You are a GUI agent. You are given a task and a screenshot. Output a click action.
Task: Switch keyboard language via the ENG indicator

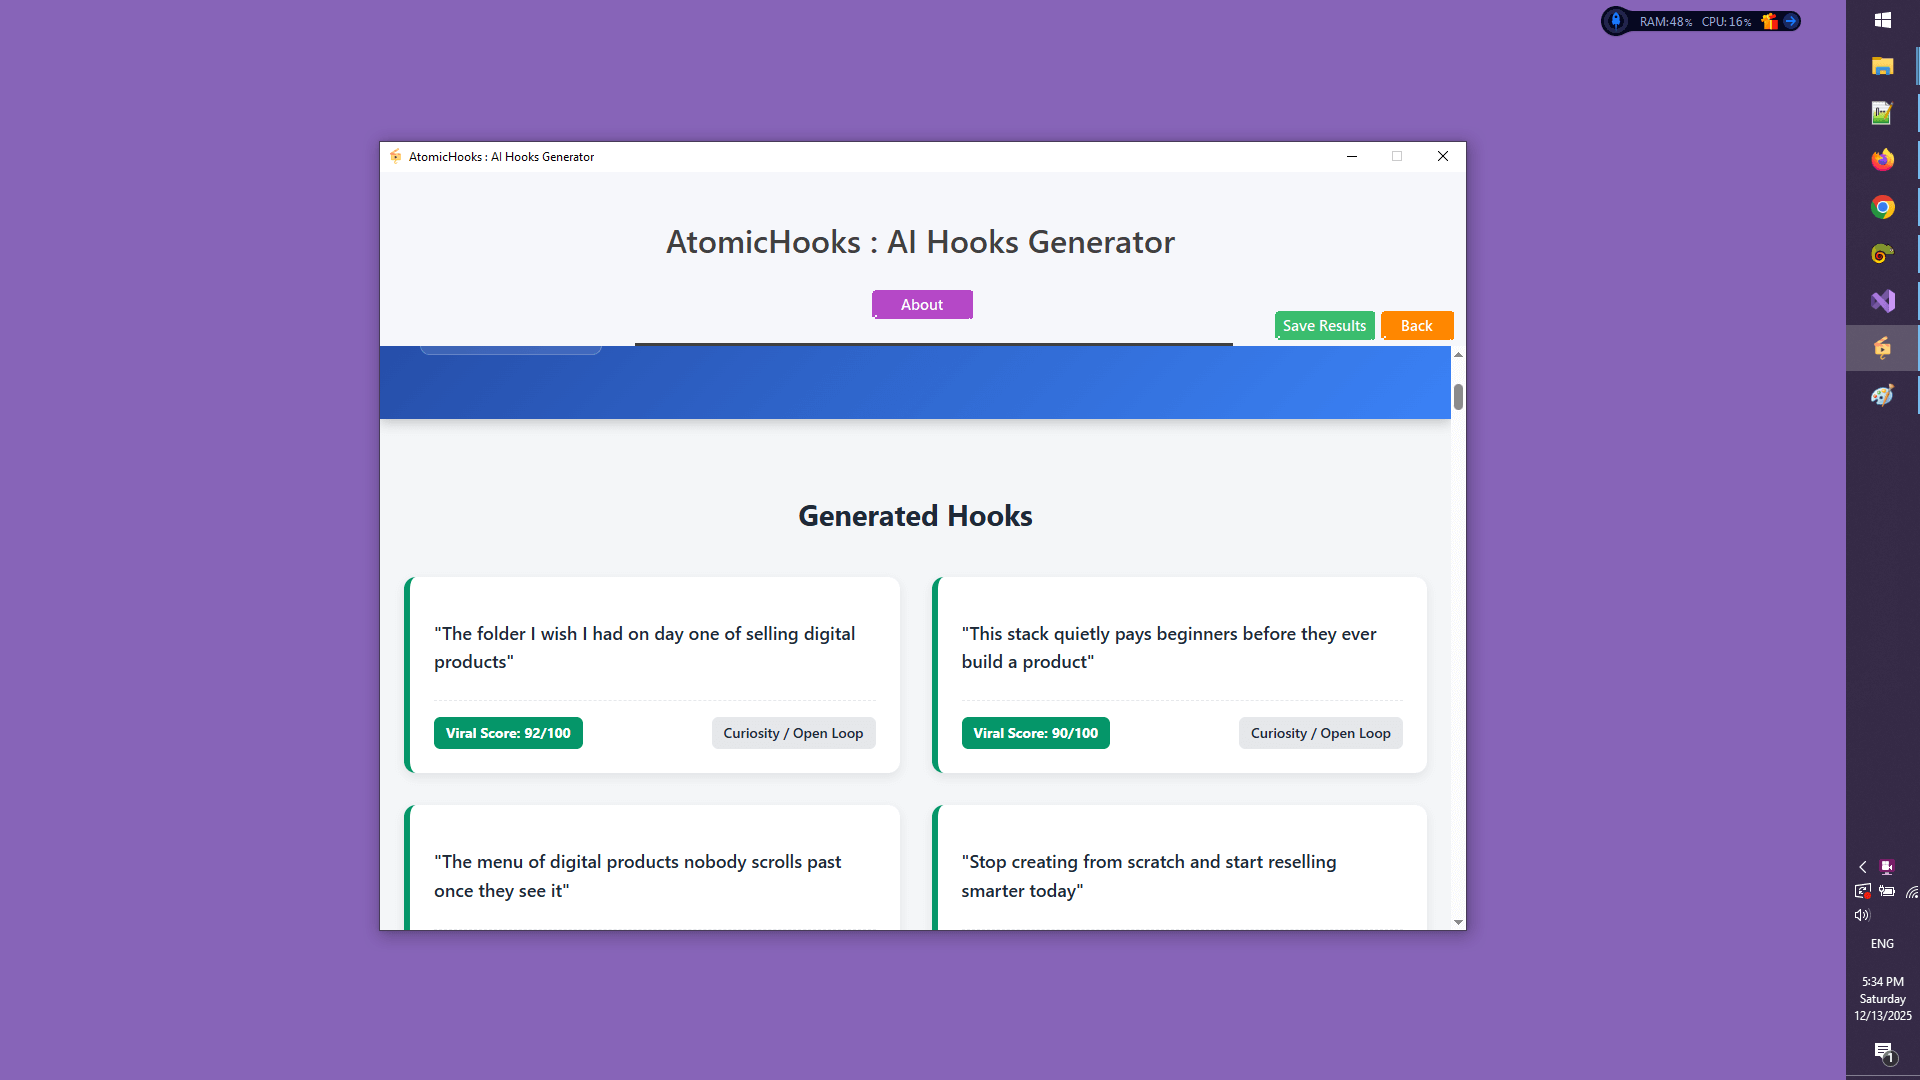point(1882,943)
